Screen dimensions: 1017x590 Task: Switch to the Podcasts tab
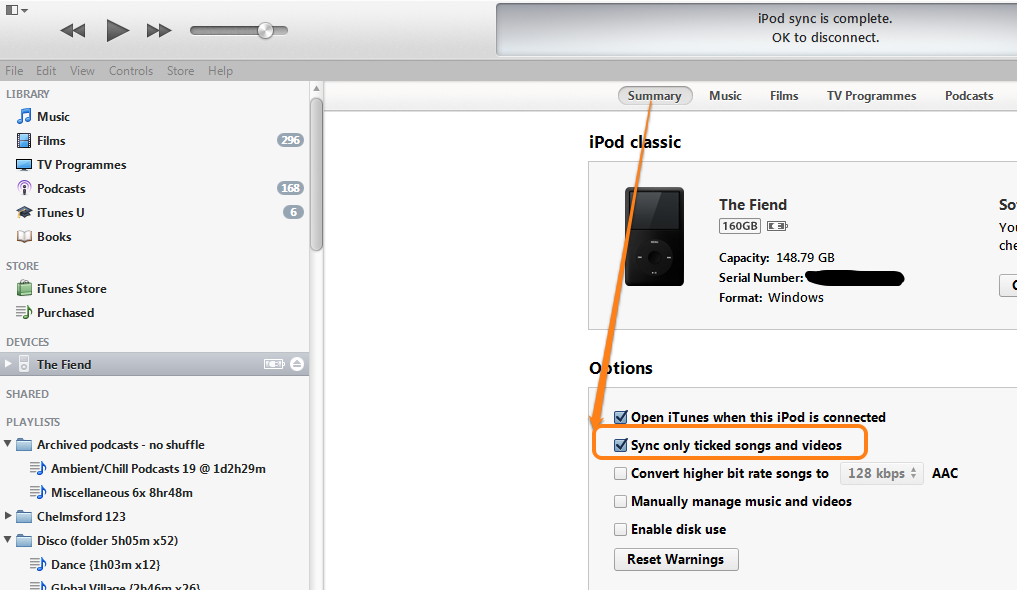pyautogui.click(x=969, y=96)
